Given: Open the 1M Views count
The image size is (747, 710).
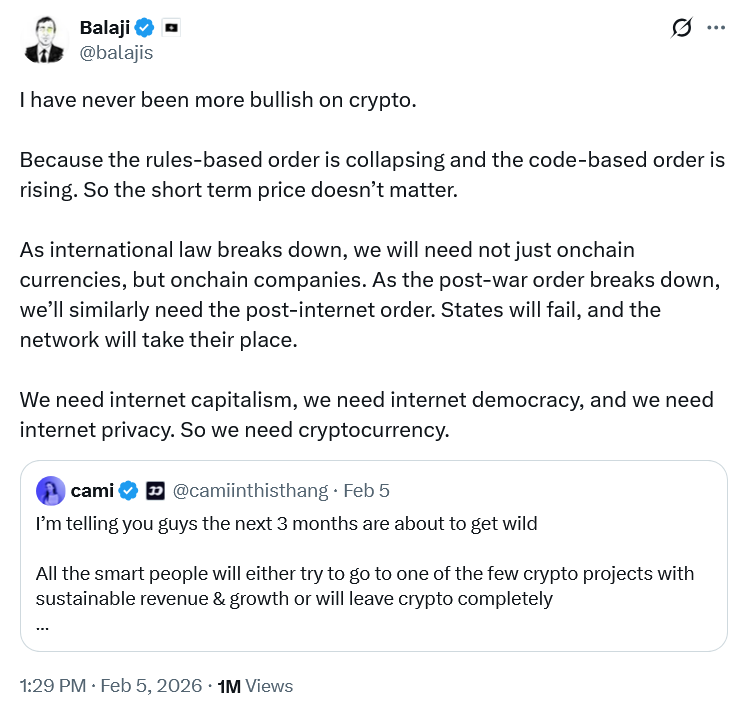Looking at the screenshot, I should click(x=256, y=686).
